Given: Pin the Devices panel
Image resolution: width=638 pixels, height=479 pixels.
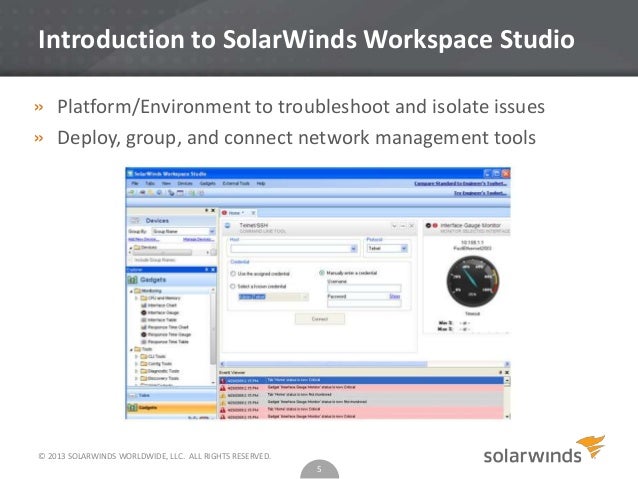Looking at the screenshot, I should [x=206, y=210].
